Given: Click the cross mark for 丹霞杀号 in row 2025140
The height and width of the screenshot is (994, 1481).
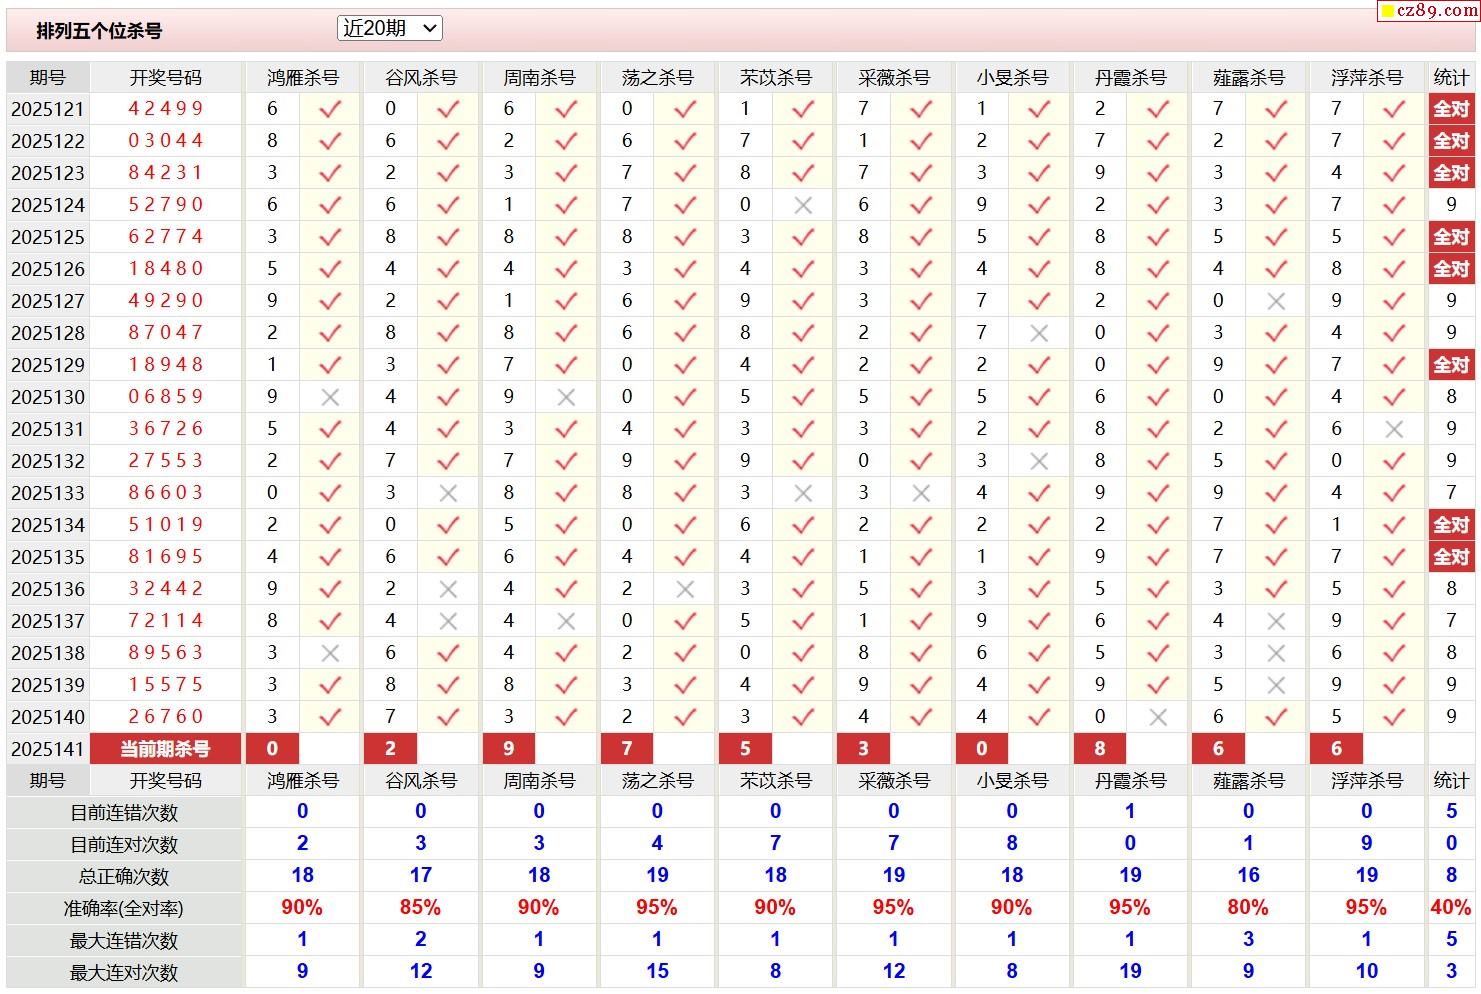Looking at the screenshot, I should 1158,717.
